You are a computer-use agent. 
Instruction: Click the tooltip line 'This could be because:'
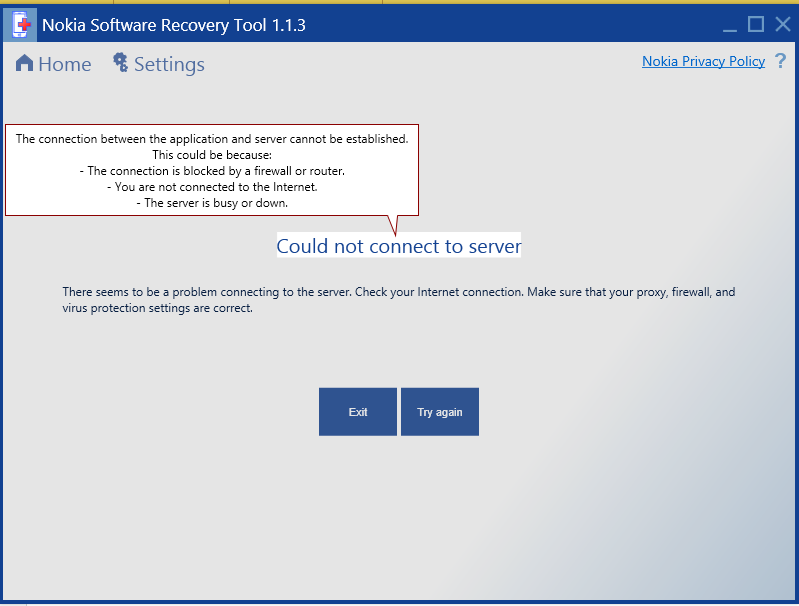pyautogui.click(x=212, y=155)
